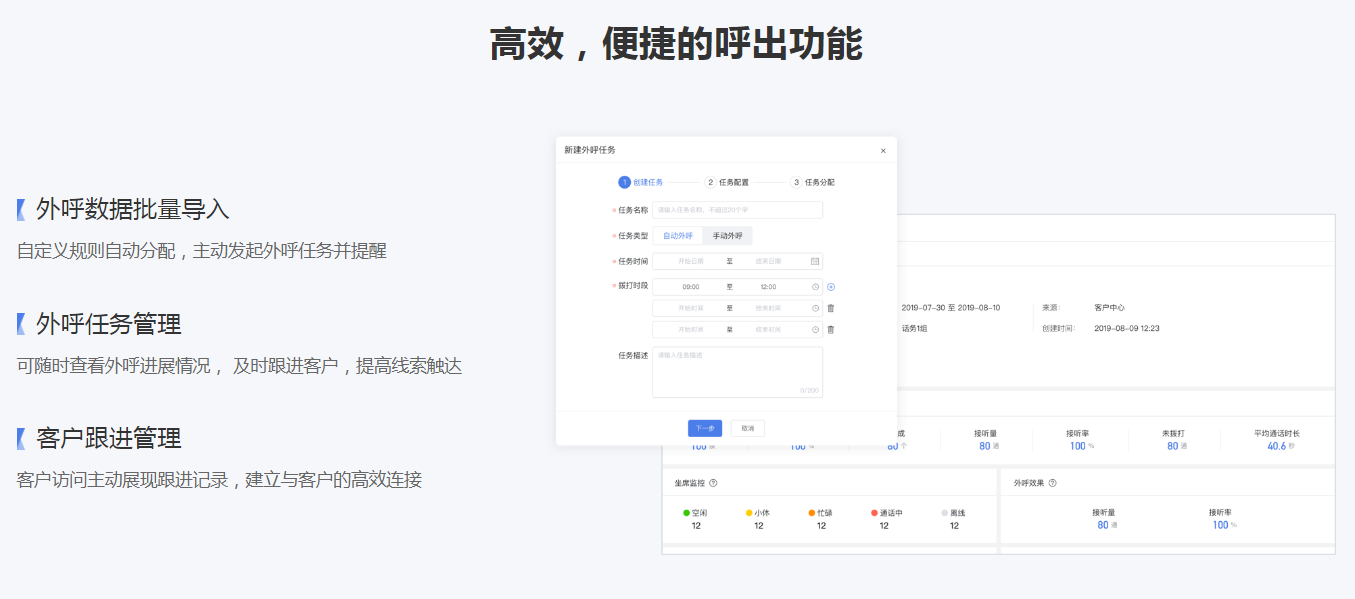Click the calendar icon in 任务时间 field
The image size is (1355, 599).
click(x=815, y=261)
